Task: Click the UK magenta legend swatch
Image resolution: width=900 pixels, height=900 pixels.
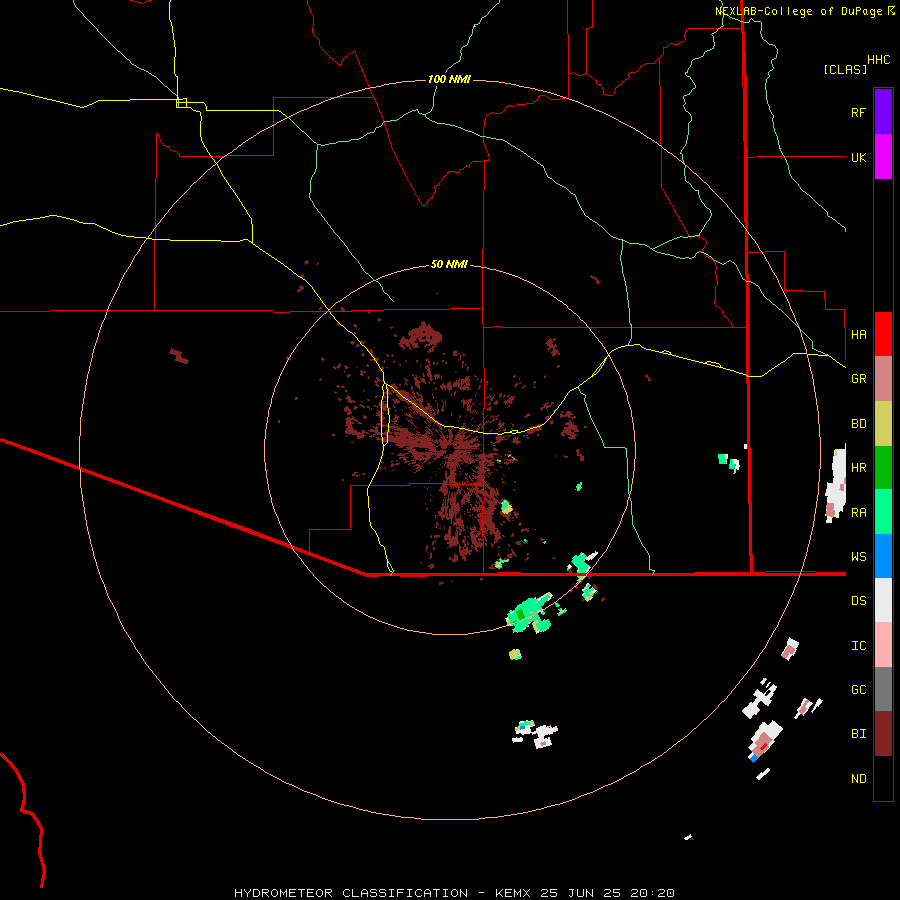Action: [883, 157]
